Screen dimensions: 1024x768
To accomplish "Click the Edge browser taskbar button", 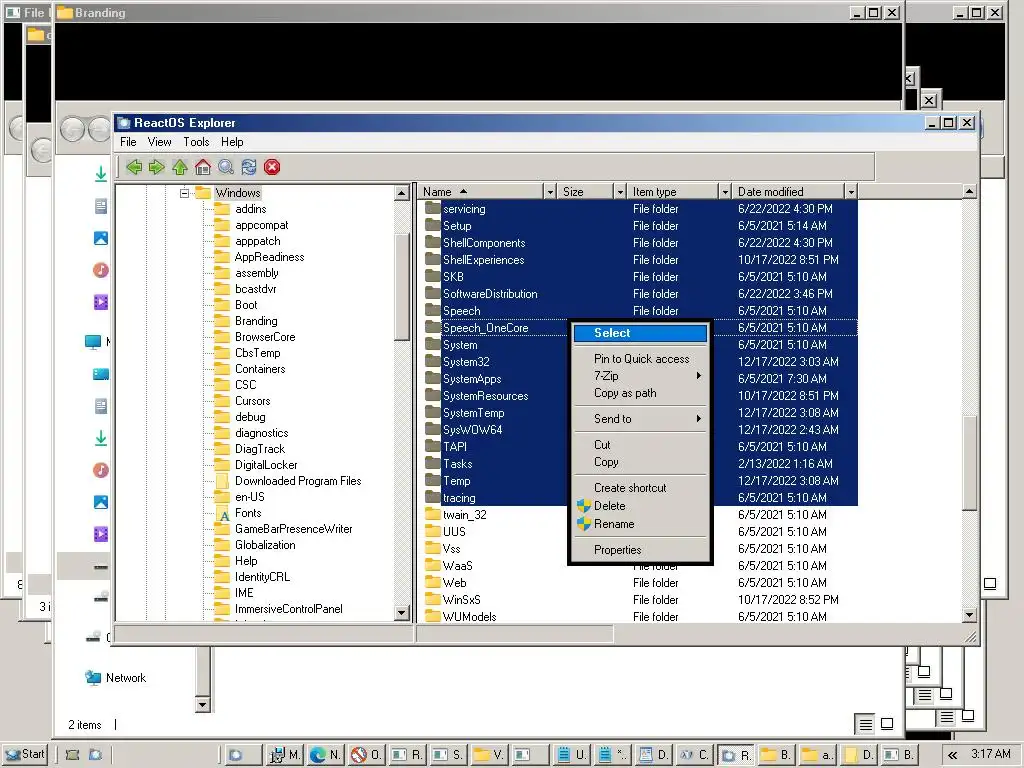I will (325, 755).
